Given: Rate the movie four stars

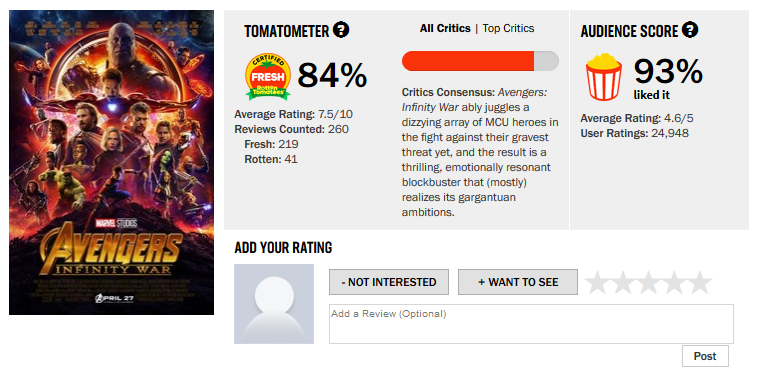Looking at the screenshot, I should click(674, 283).
